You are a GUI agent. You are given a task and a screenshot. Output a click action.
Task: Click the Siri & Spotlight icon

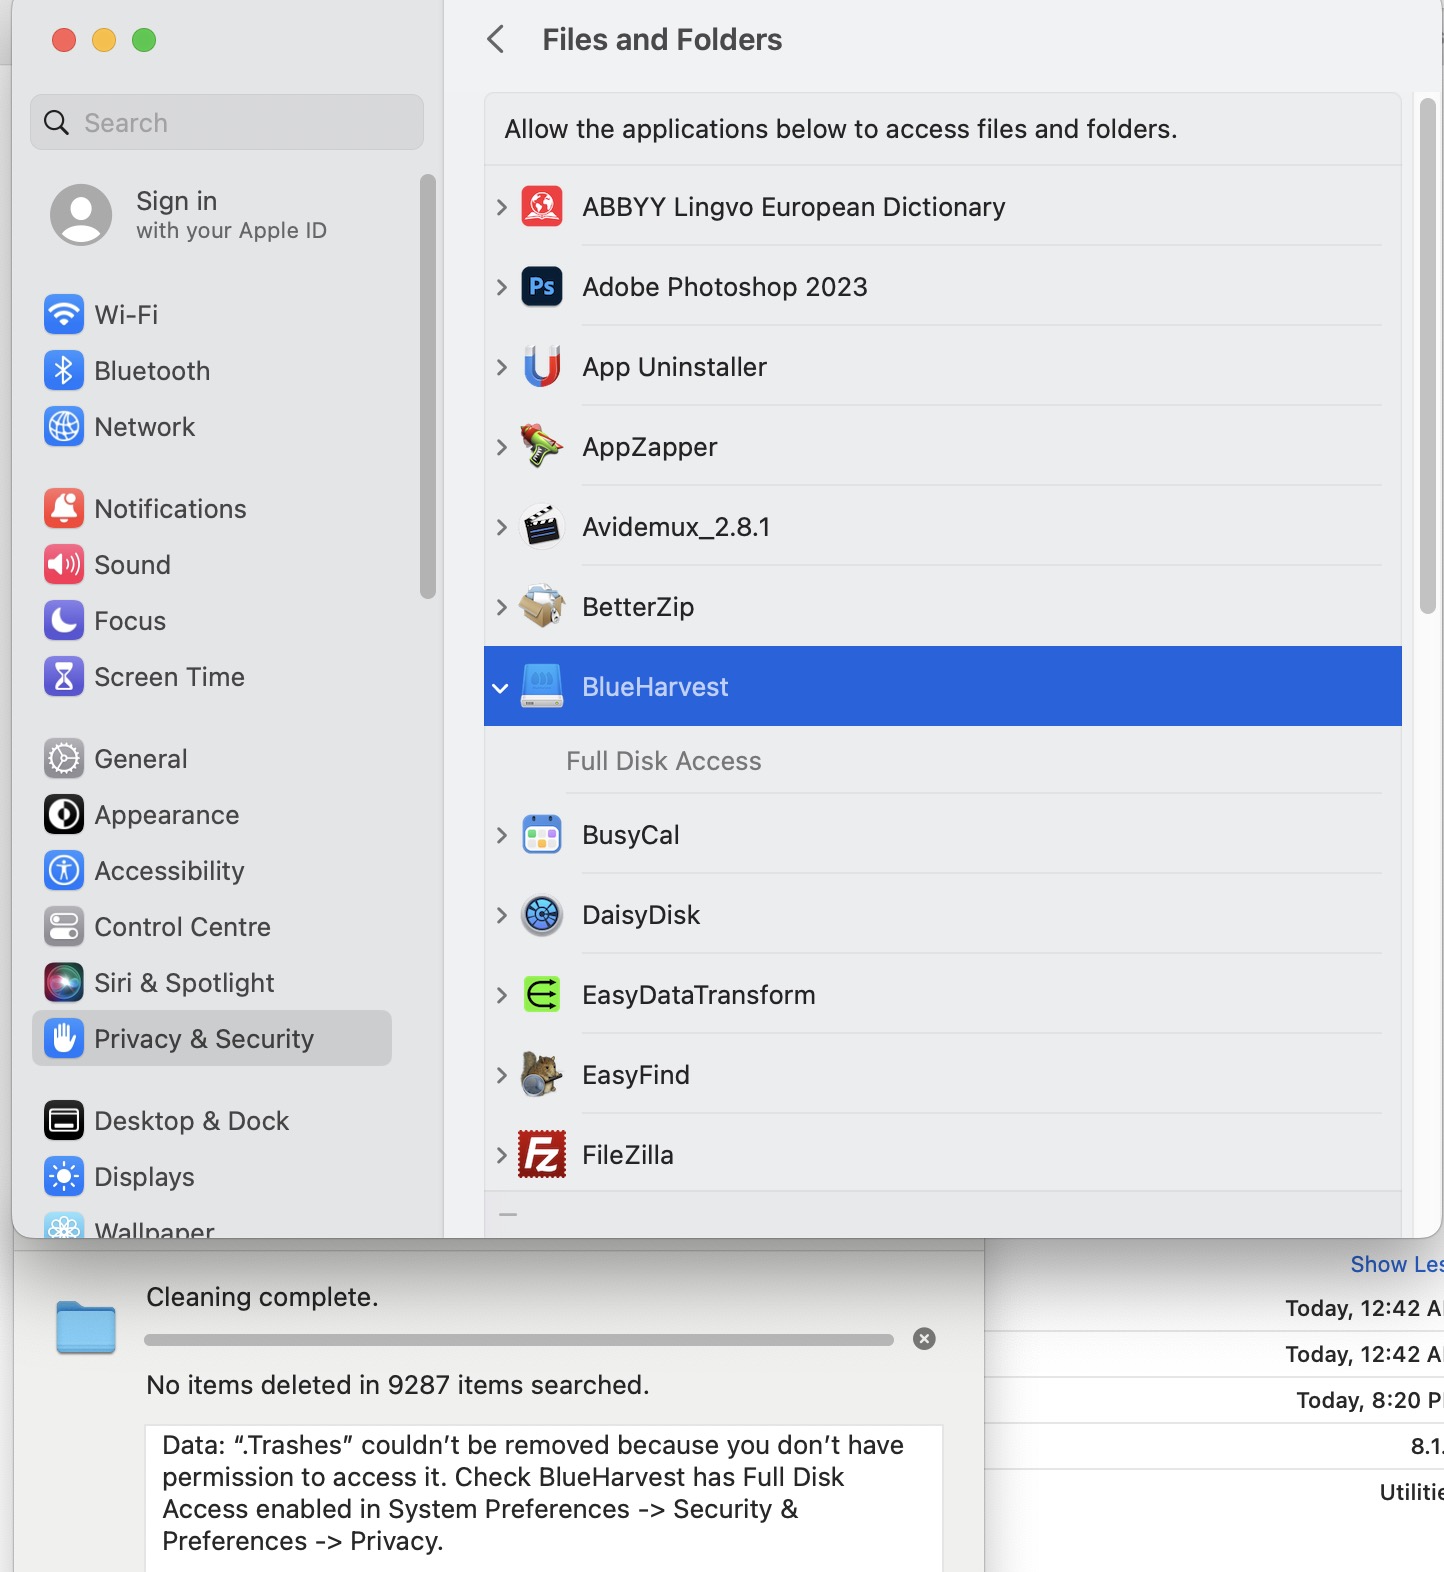pos(64,983)
